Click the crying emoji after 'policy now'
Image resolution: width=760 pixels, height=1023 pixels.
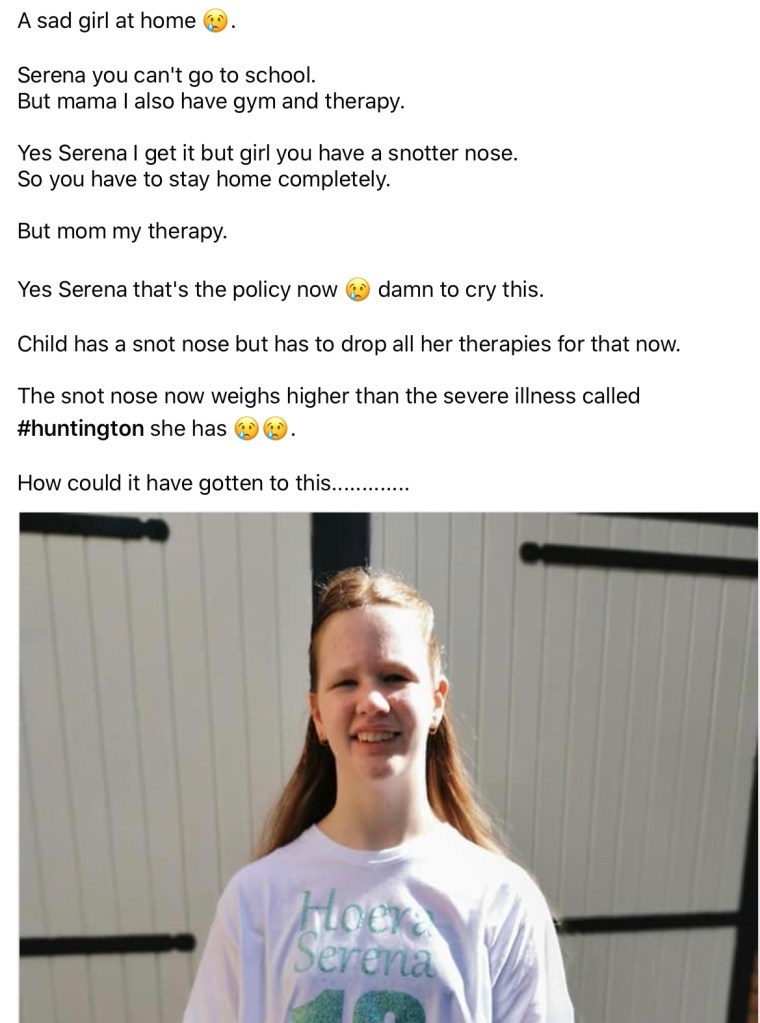(x=357, y=290)
